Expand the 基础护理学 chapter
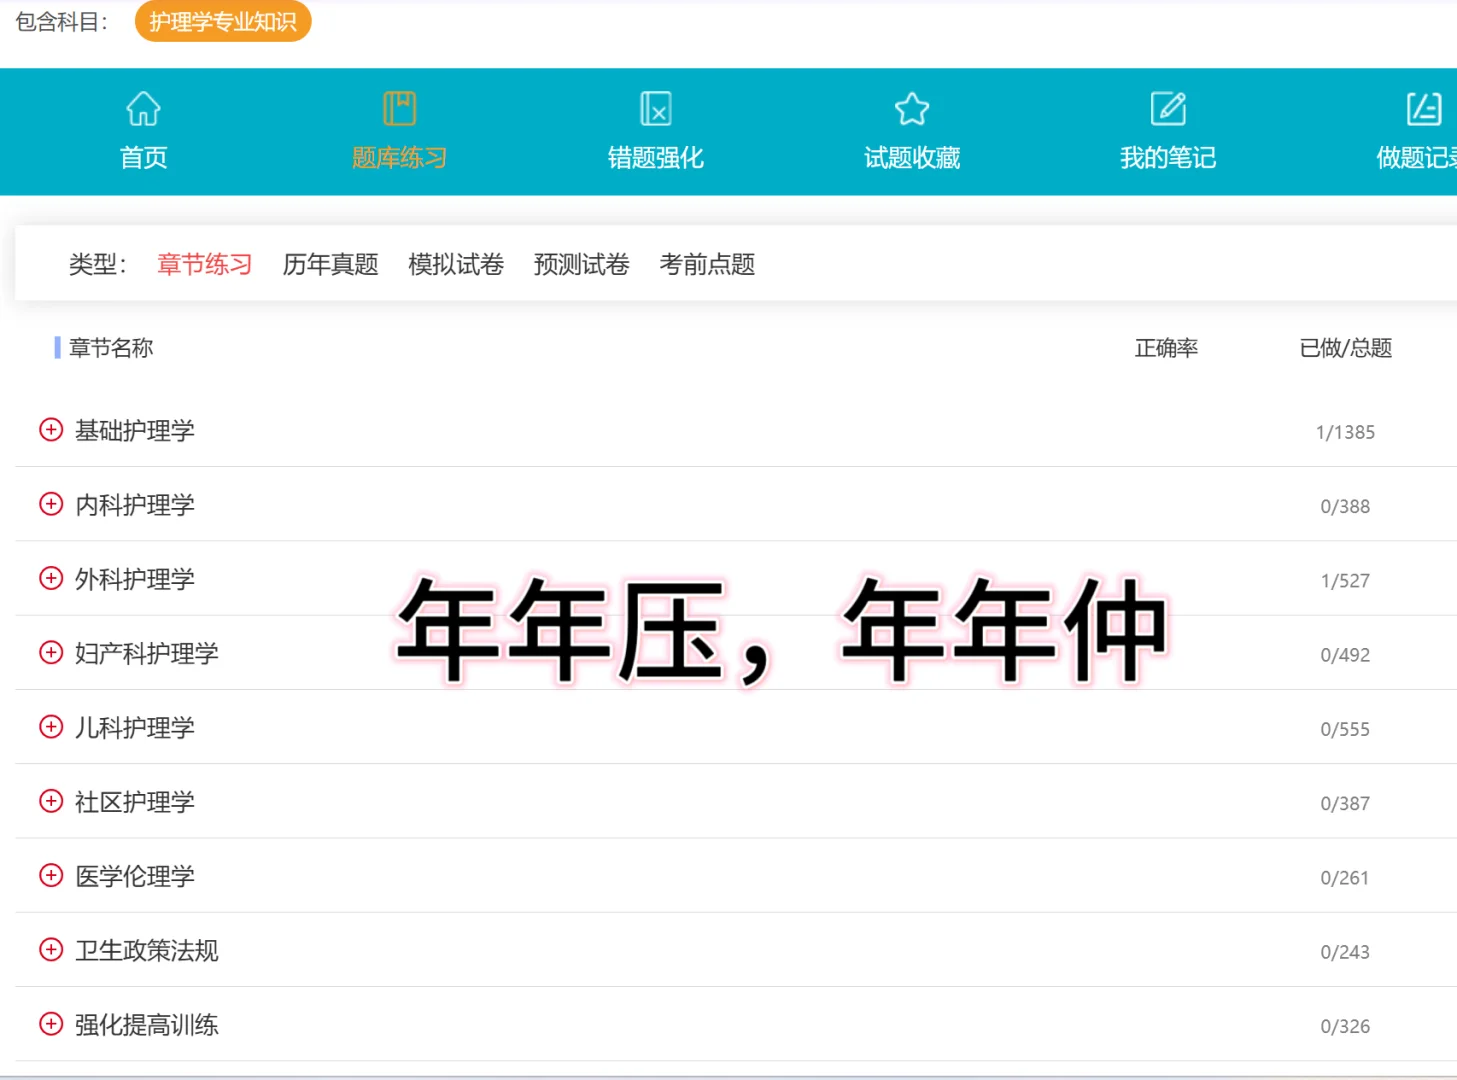Image resolution: width=1457 pixels, height=1080 pixels. (x=51, y=430)
